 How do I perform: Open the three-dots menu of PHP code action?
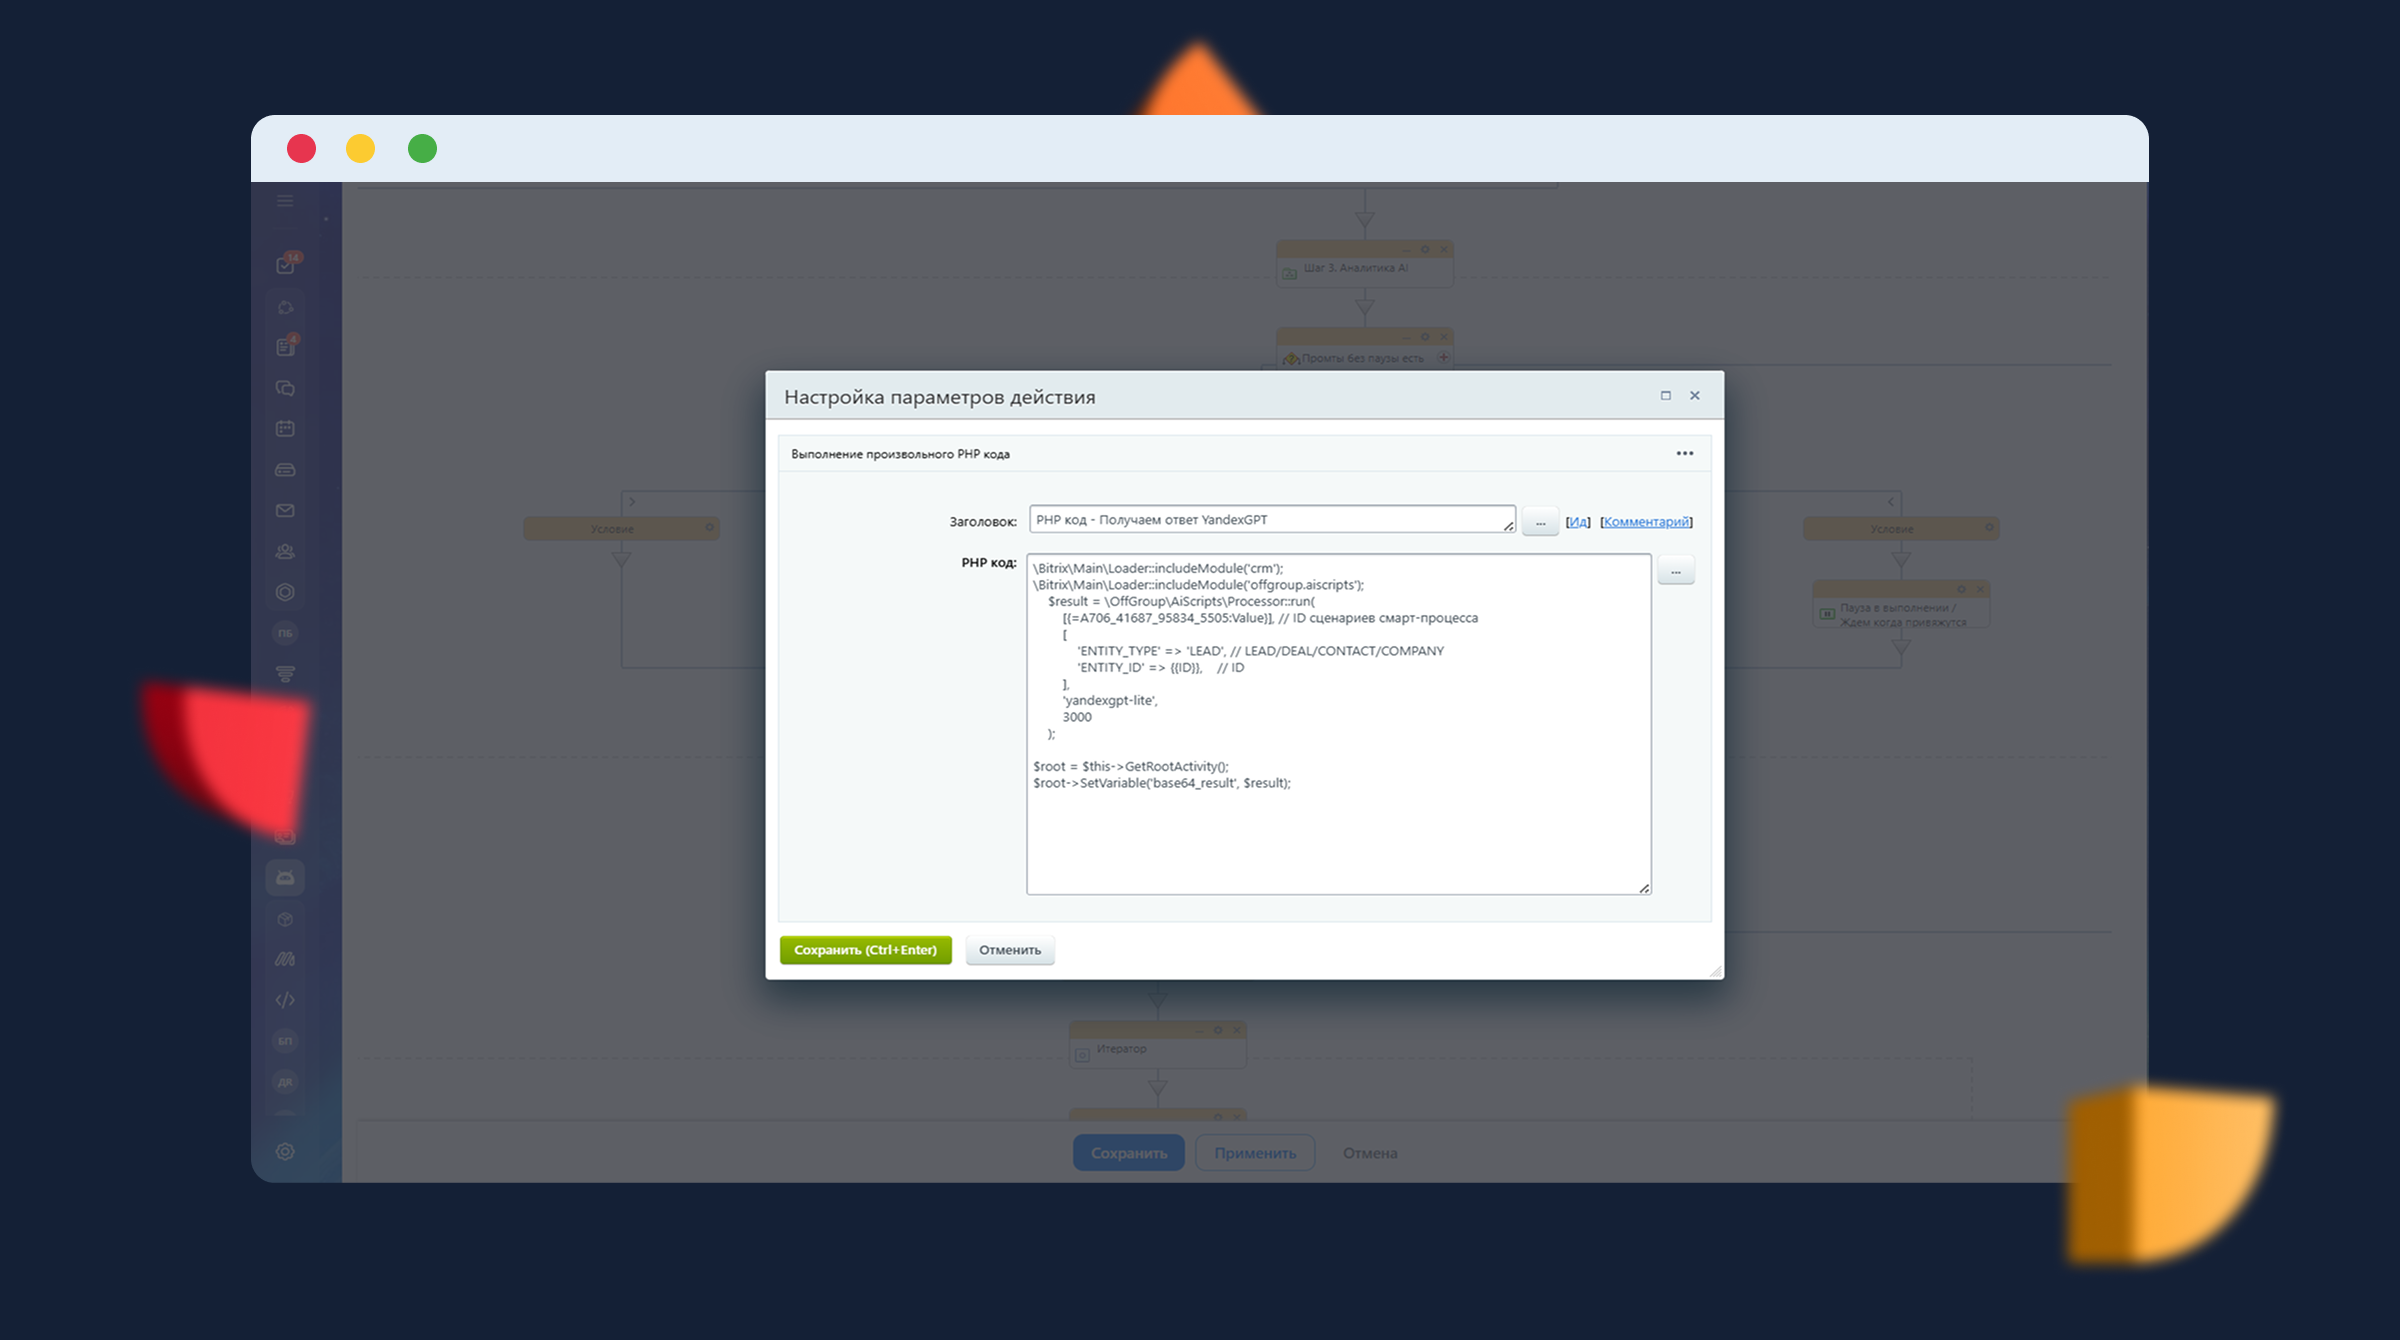coord(1685,454)
